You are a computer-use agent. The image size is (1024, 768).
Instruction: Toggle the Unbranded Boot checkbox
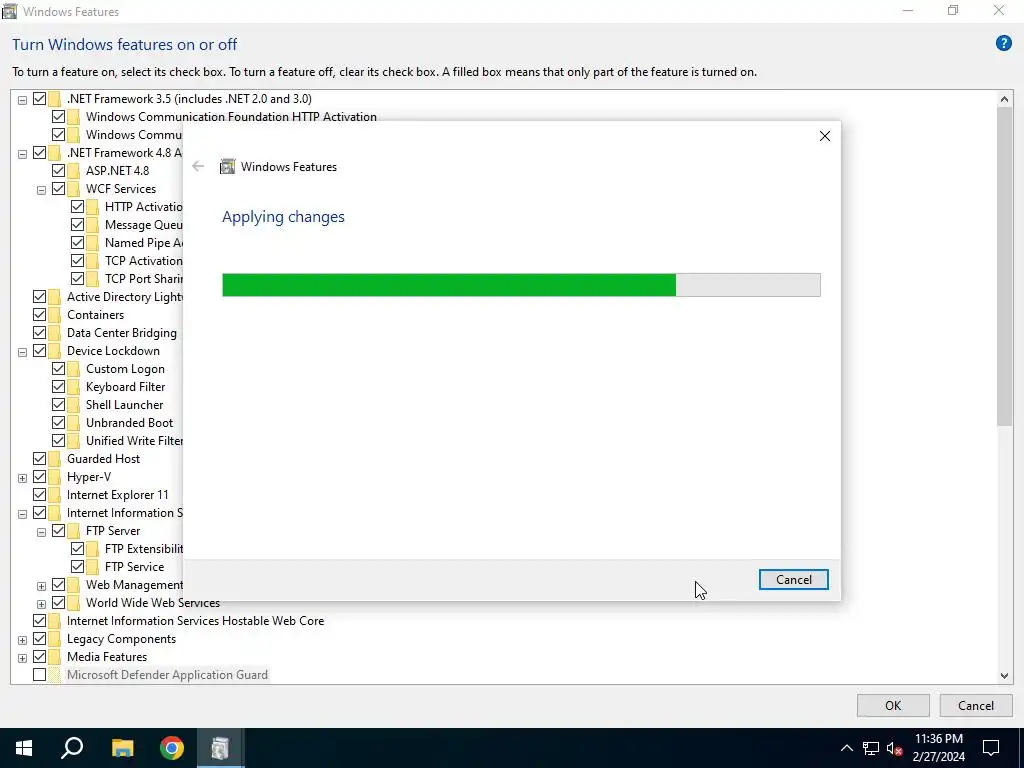58,423
